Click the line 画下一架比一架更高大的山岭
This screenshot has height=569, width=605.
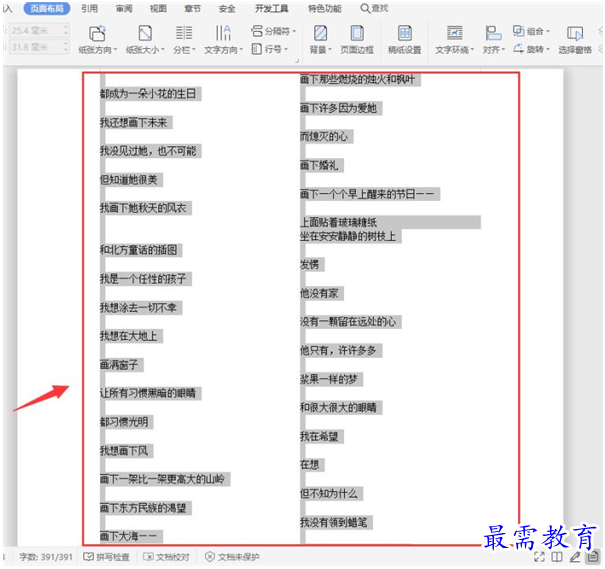click(162, 479)
